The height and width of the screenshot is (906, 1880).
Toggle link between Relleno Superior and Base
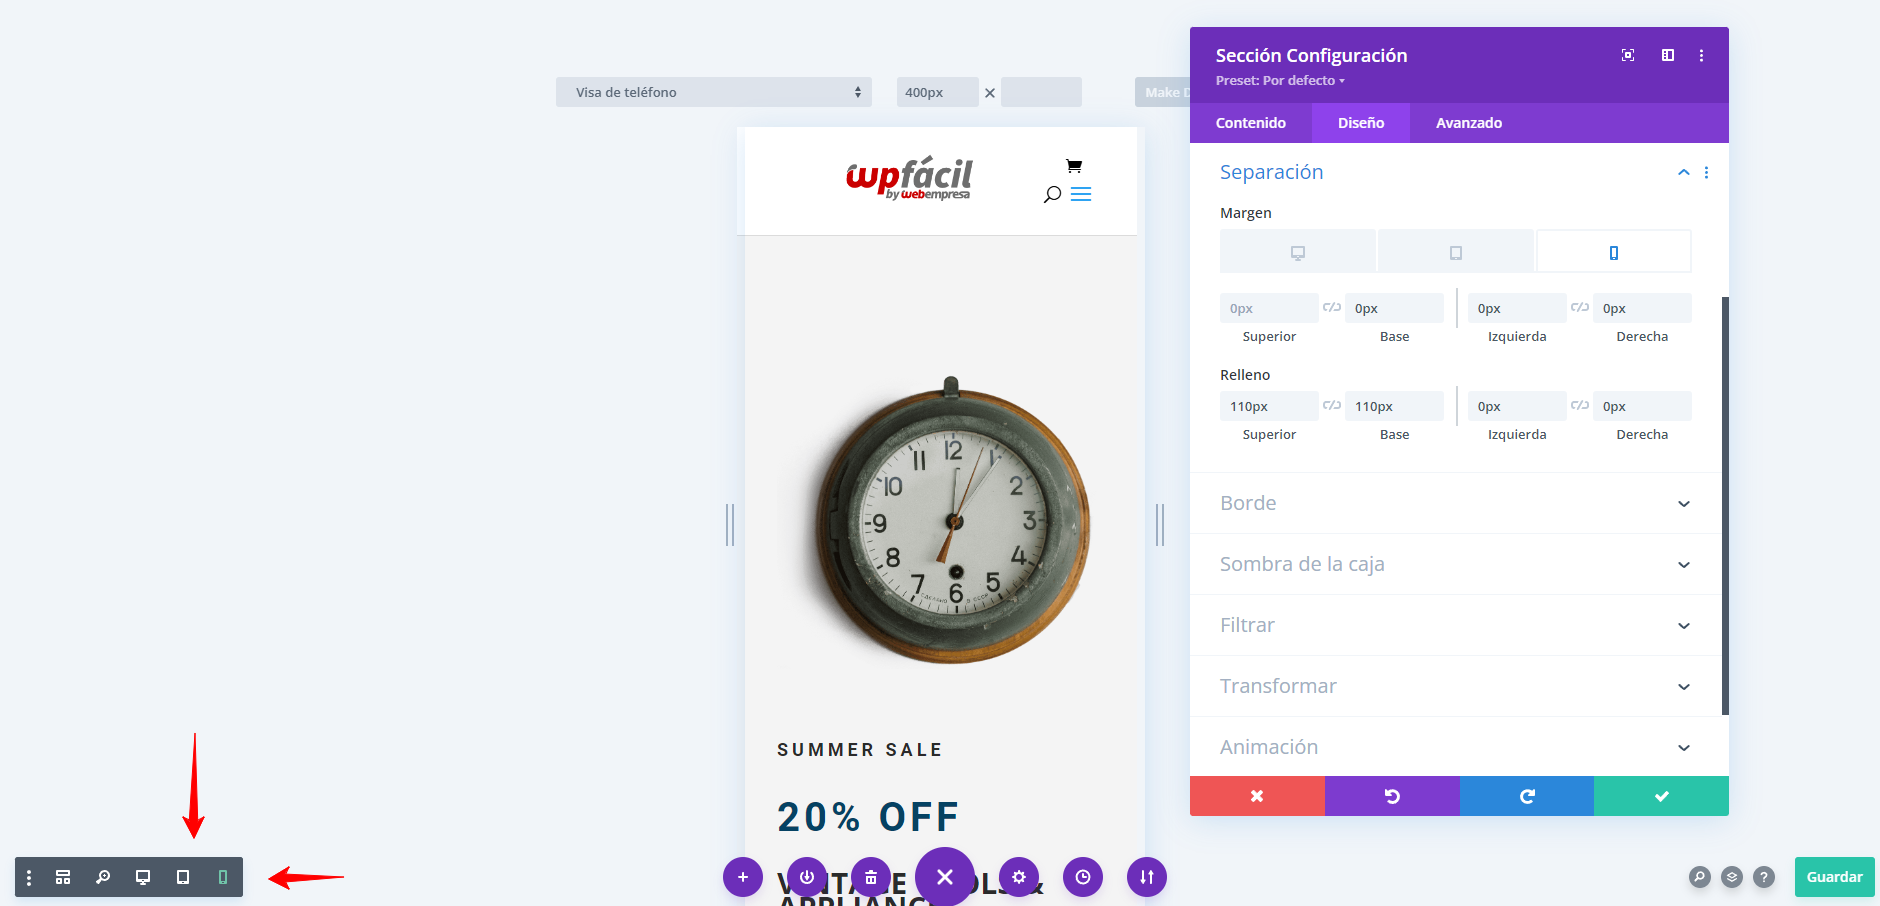[1332, 405]
